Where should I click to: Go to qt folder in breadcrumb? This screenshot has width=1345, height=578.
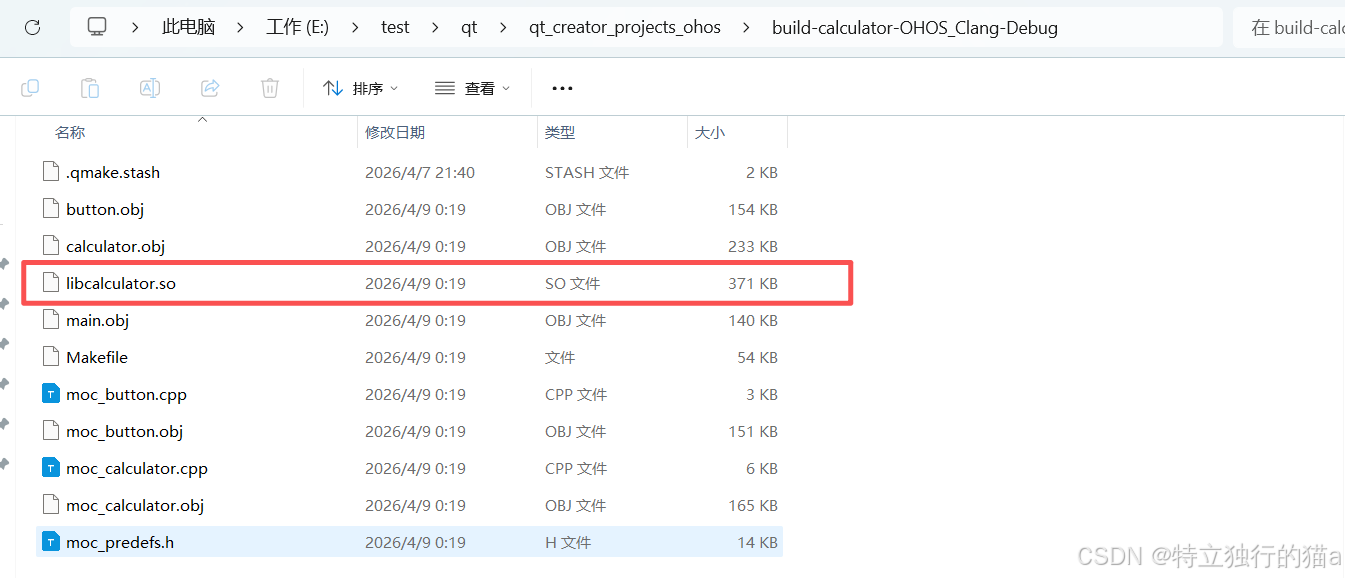(469, 27)
